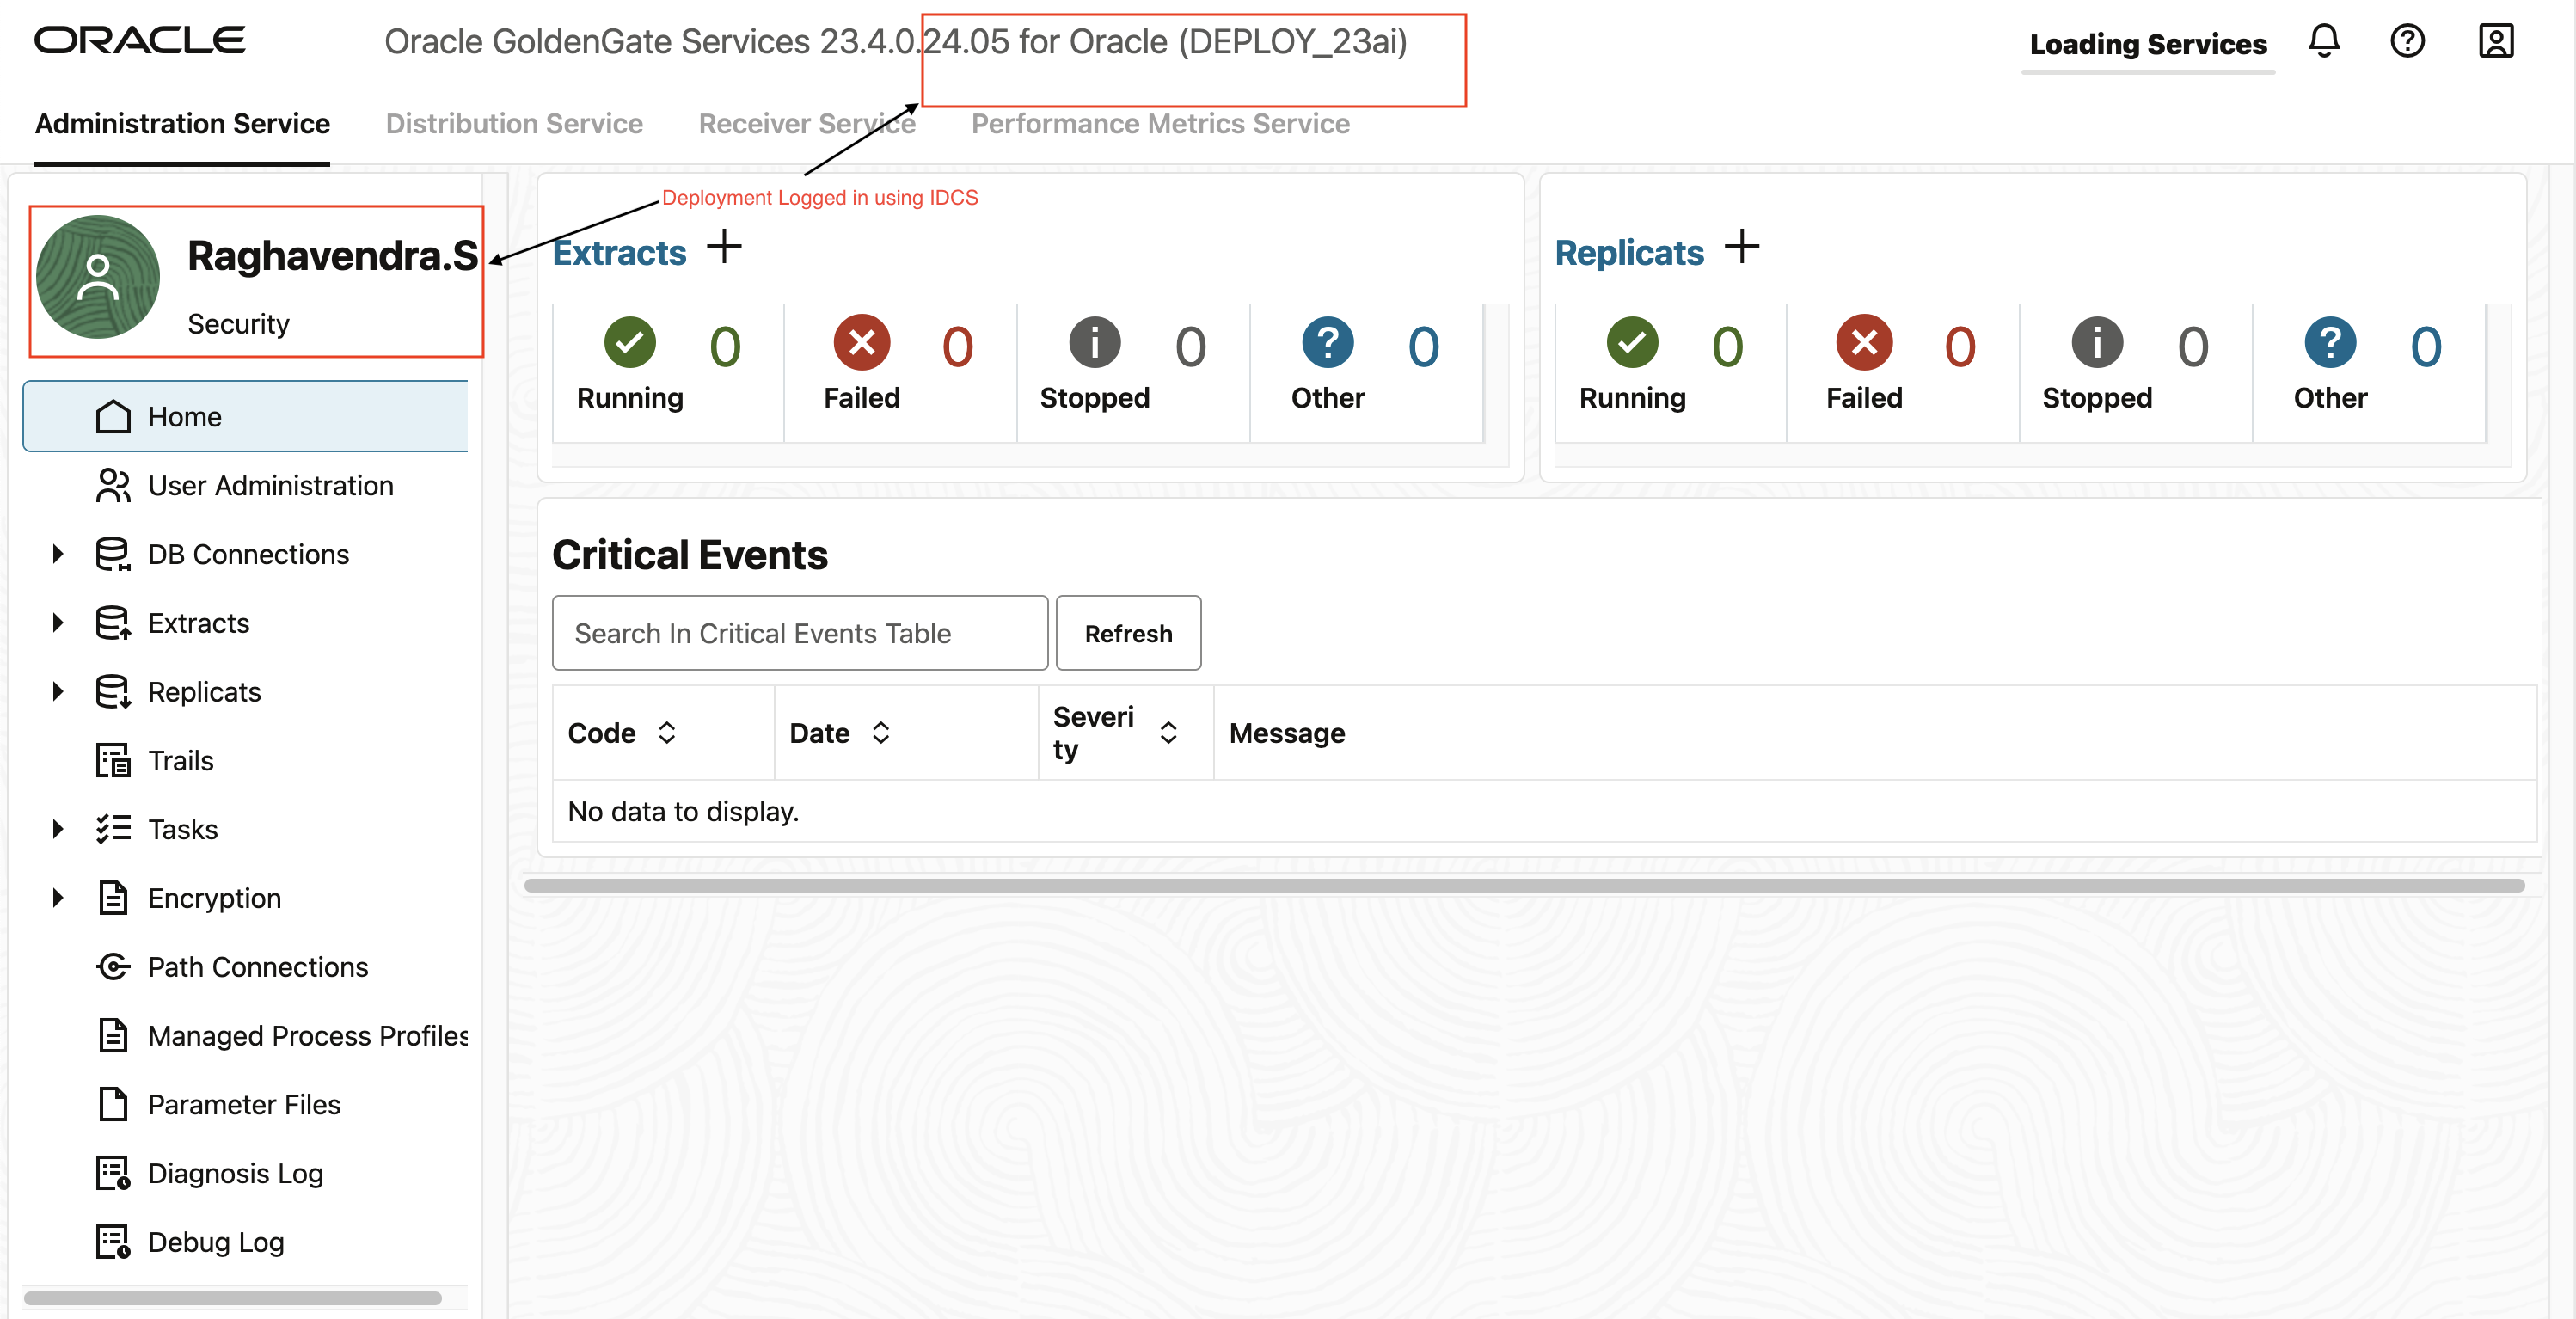Click the Refresh button
2576x1319 pixels.
tap(1128, 633)
